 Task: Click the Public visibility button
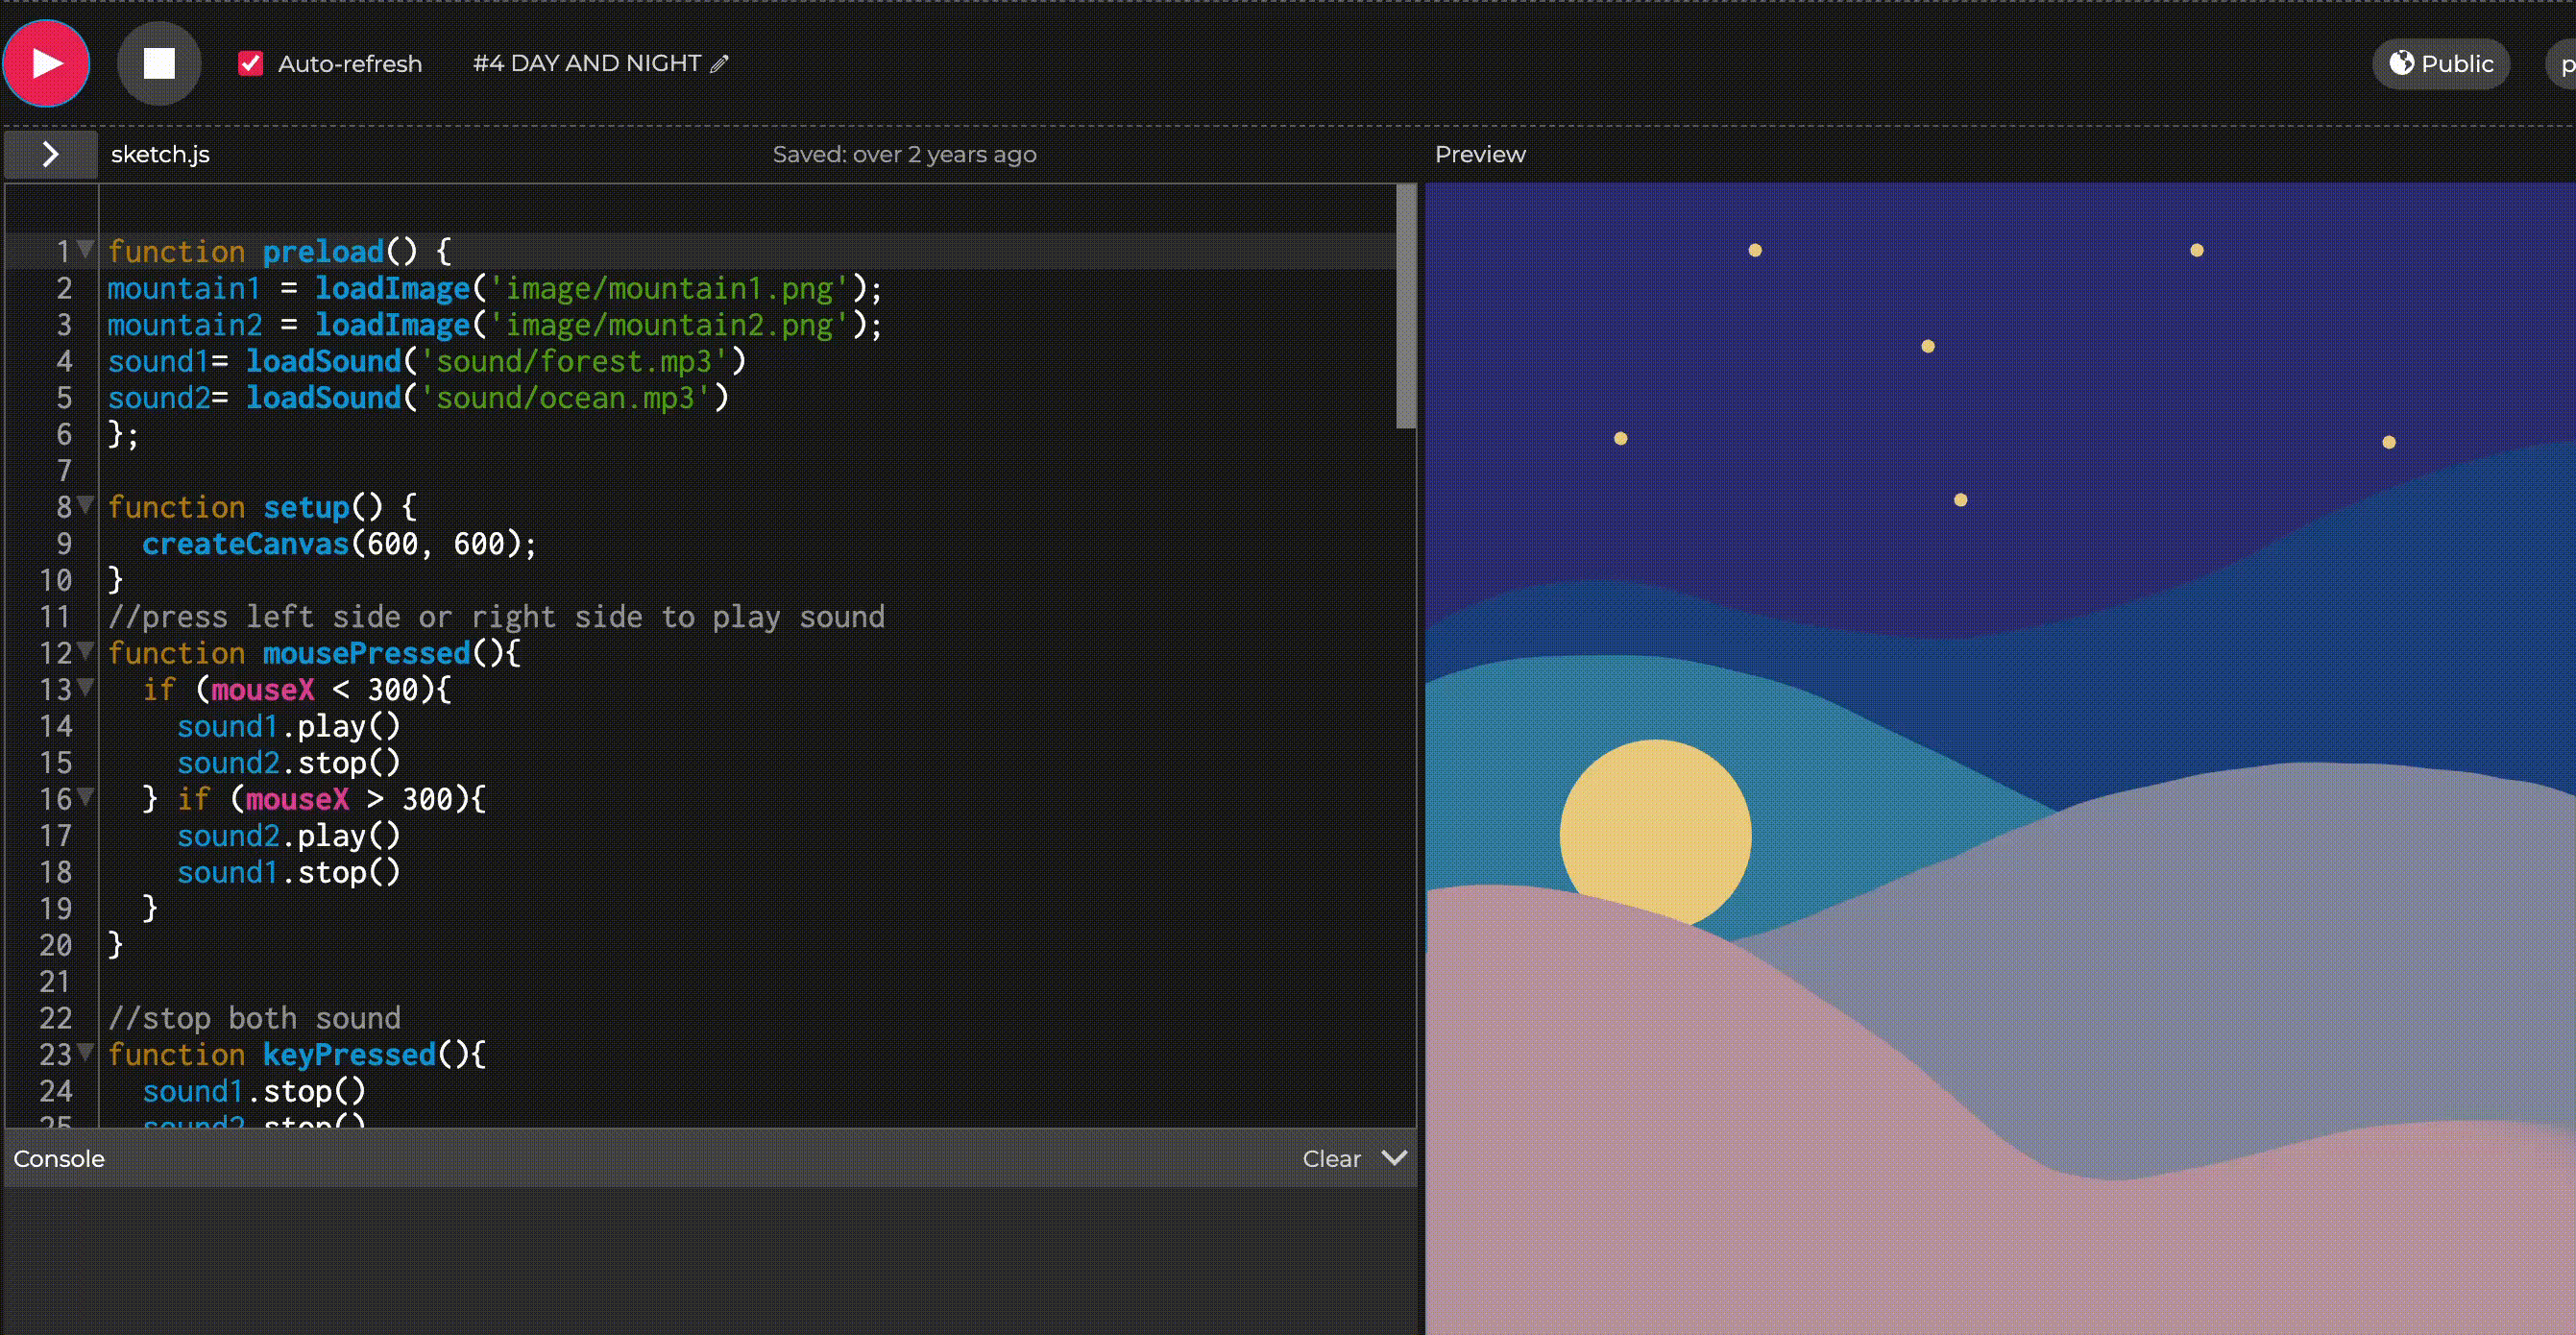[2441, 64]
